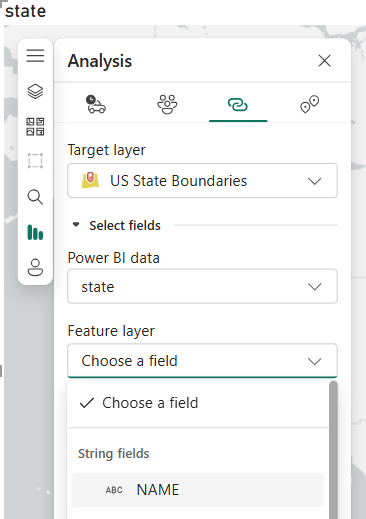Click the dropdown list scrollbar

point(333,450)
